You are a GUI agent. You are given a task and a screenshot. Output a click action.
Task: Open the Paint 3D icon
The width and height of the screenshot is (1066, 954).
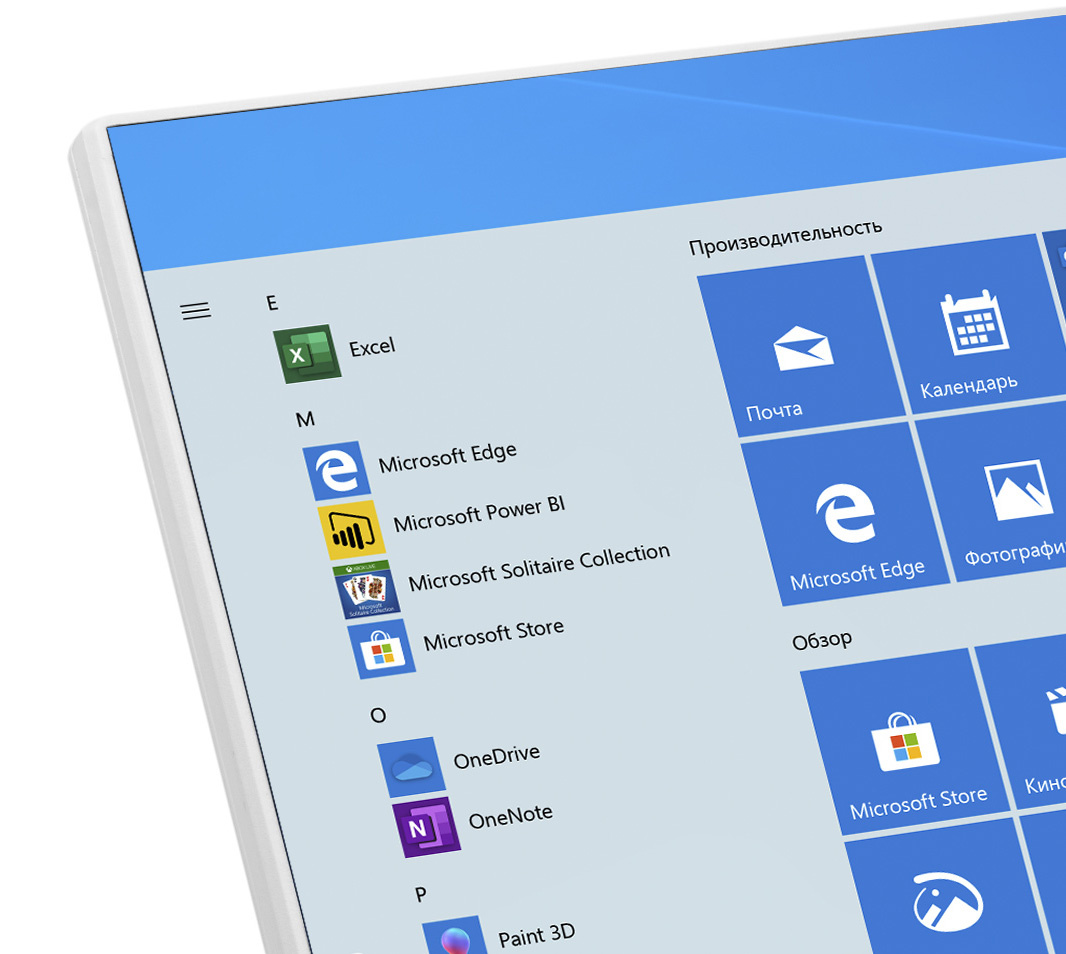point(455,936)
